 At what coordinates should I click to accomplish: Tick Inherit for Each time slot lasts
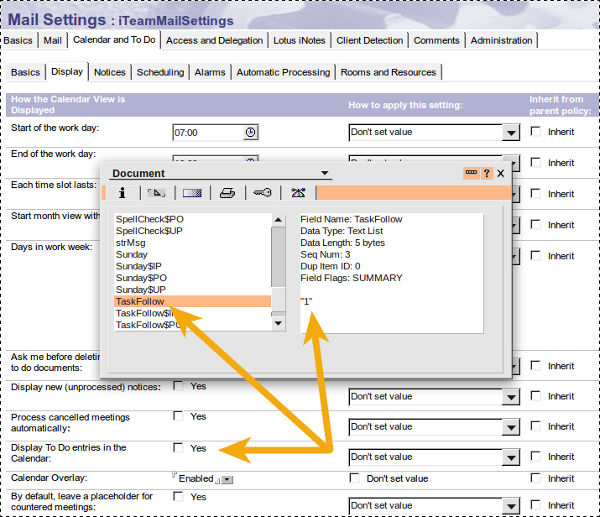[x=536, y=193]
